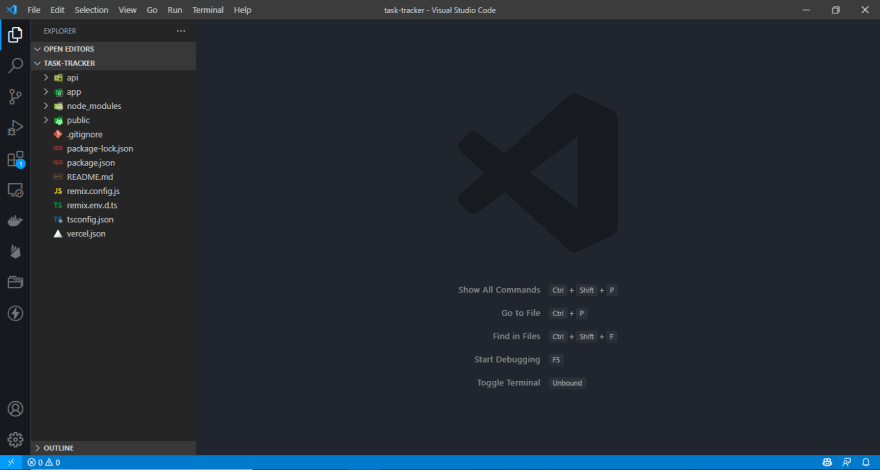This screenshot has height=470, width=880.
Task: Expand the api folder
Action: tap(113, 77)
